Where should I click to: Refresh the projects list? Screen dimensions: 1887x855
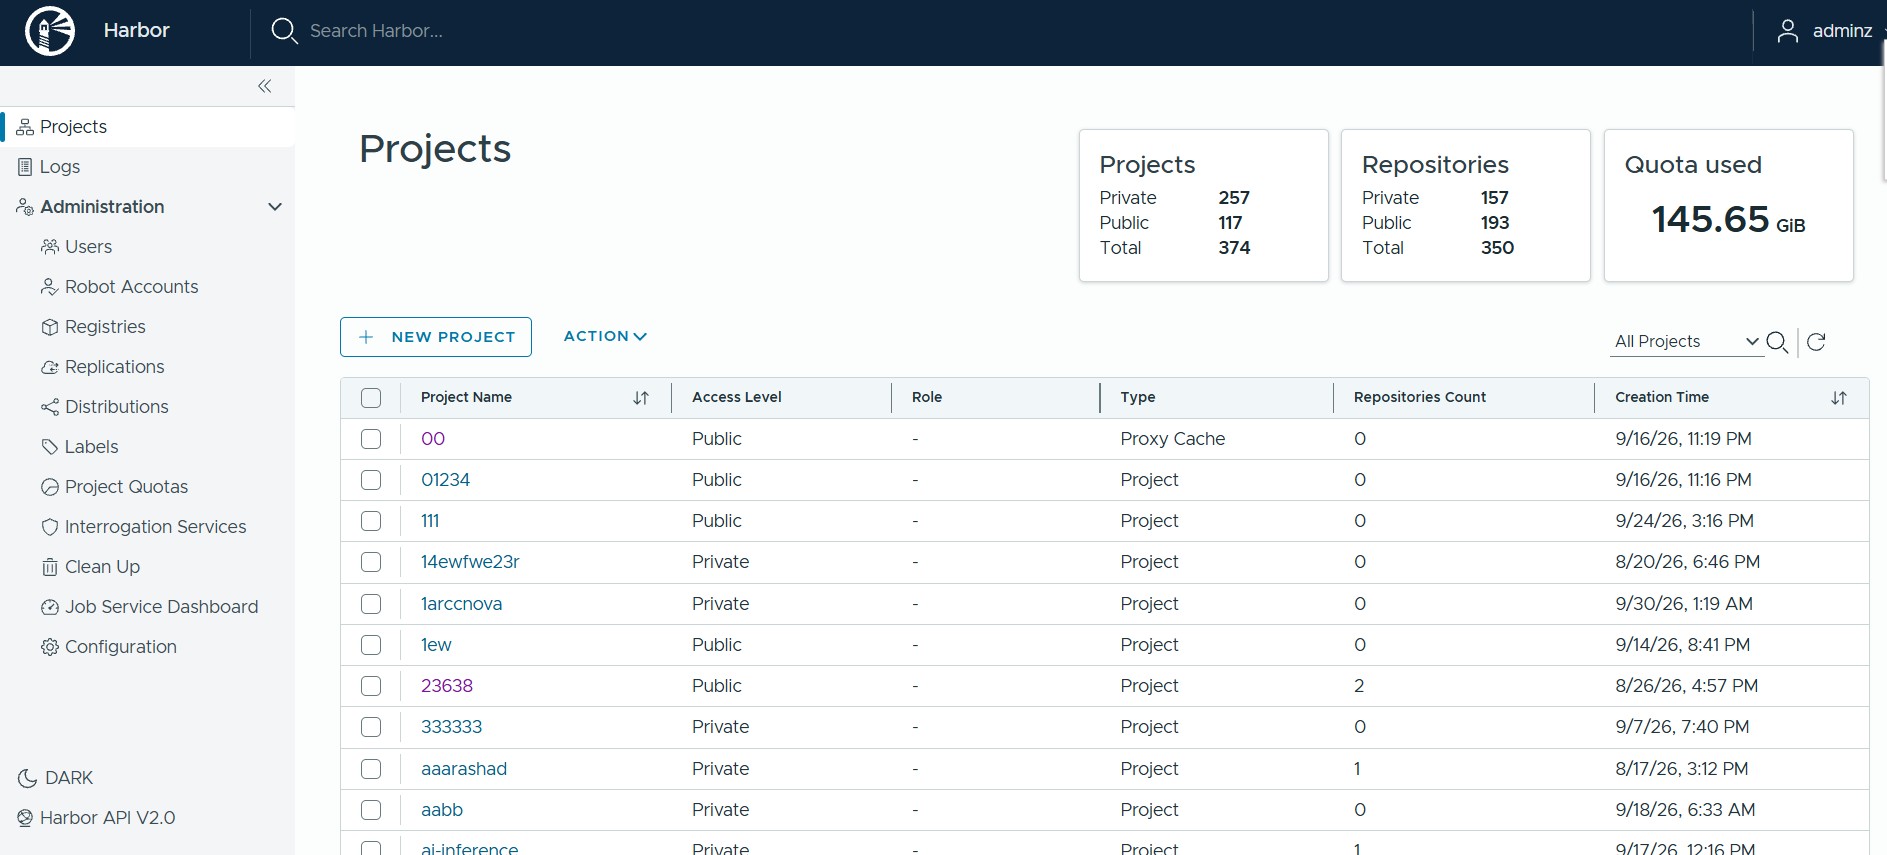coord(1816,342)
